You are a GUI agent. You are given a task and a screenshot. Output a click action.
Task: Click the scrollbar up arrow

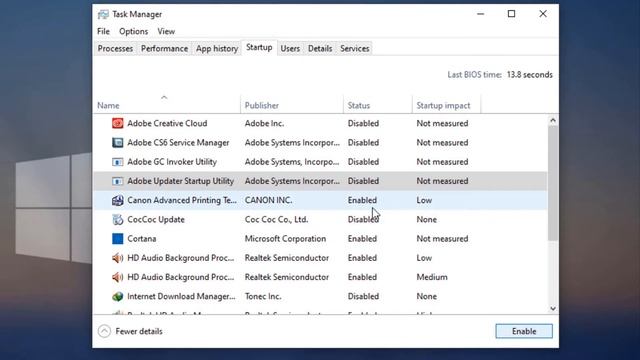tap(553, 120)
